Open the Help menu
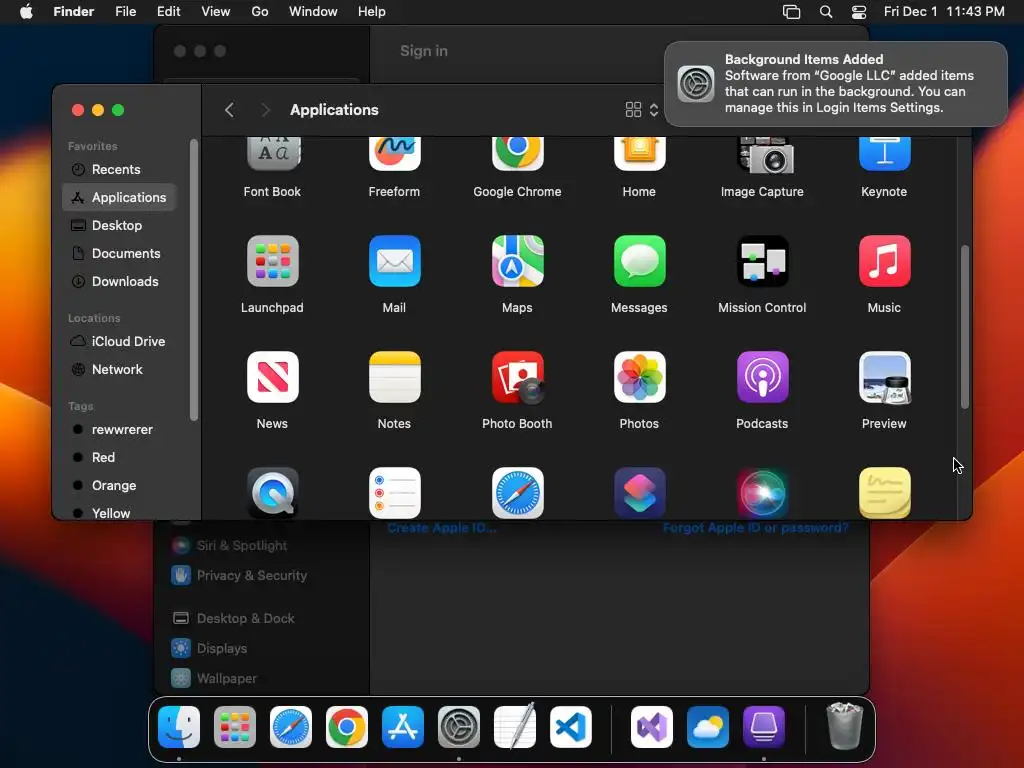The width and height of the screenshot is (1024, 768). coord(372,12)
